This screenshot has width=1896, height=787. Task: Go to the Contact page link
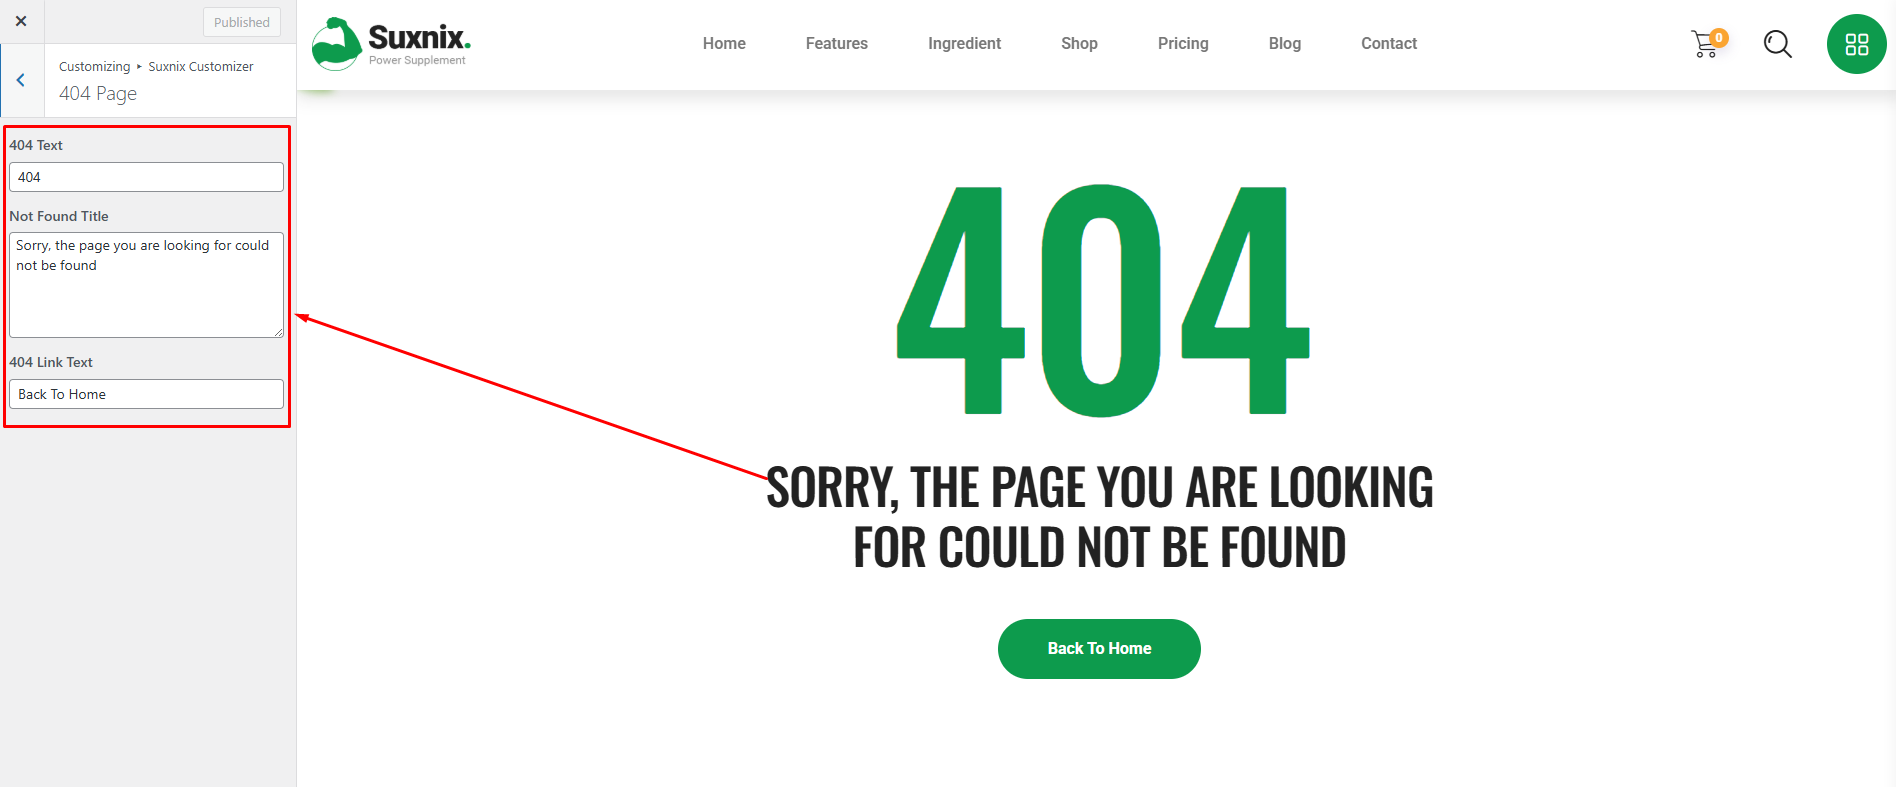tap(1389, 44)
